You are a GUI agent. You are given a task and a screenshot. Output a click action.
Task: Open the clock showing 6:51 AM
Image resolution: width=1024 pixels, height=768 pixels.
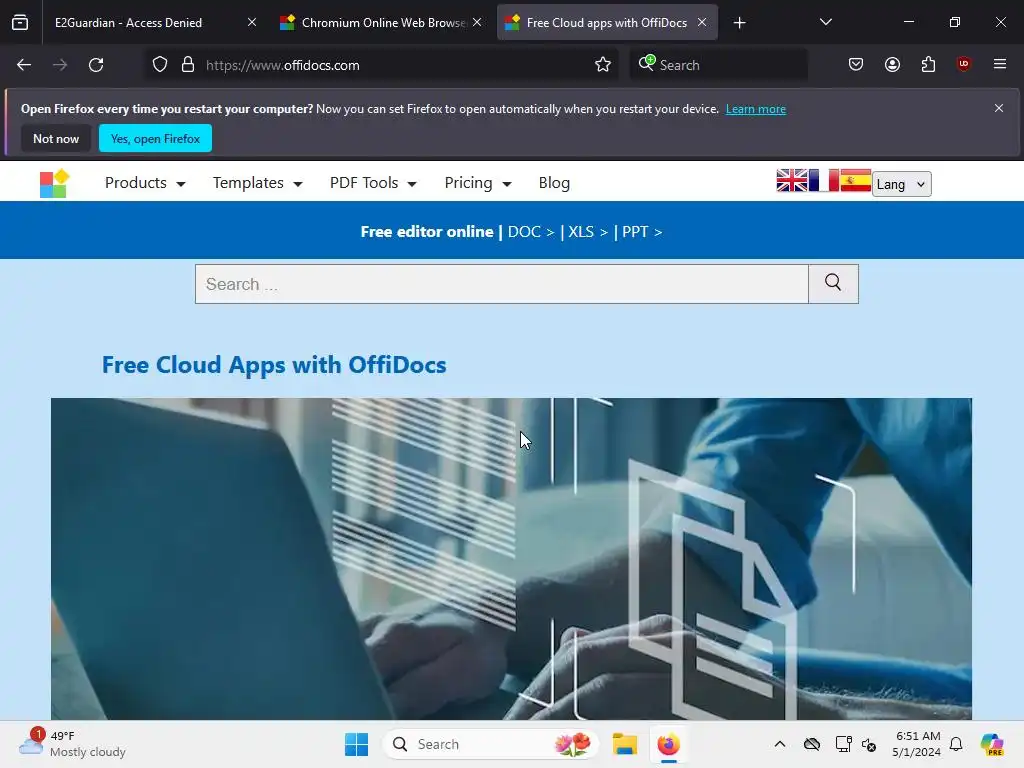pos(917,744)
